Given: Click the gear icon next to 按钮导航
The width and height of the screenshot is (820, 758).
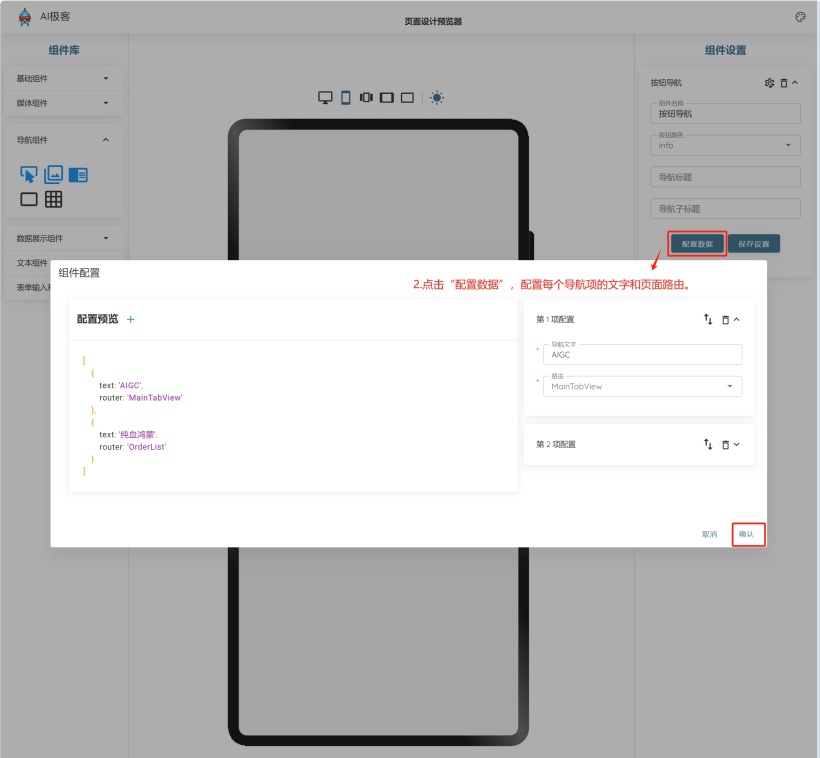Looking at the screenshot, I should coord(769,83).
